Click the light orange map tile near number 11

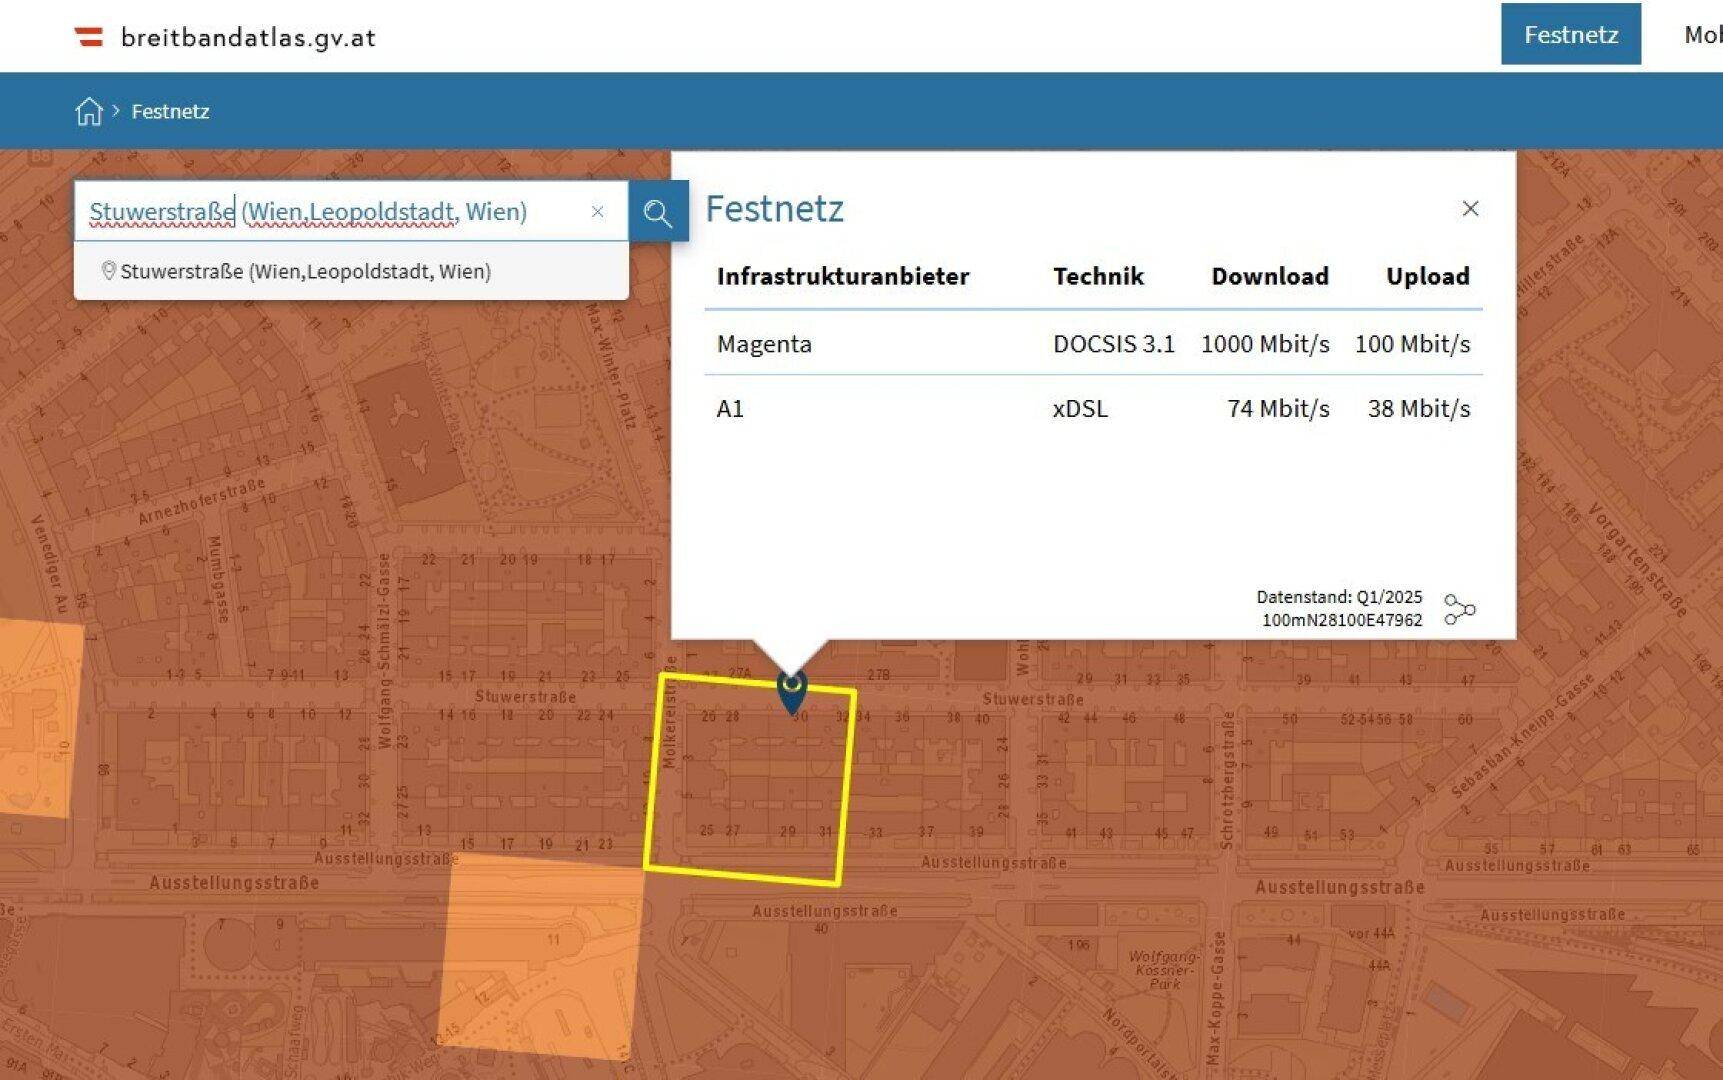click(x=541, y=955)
